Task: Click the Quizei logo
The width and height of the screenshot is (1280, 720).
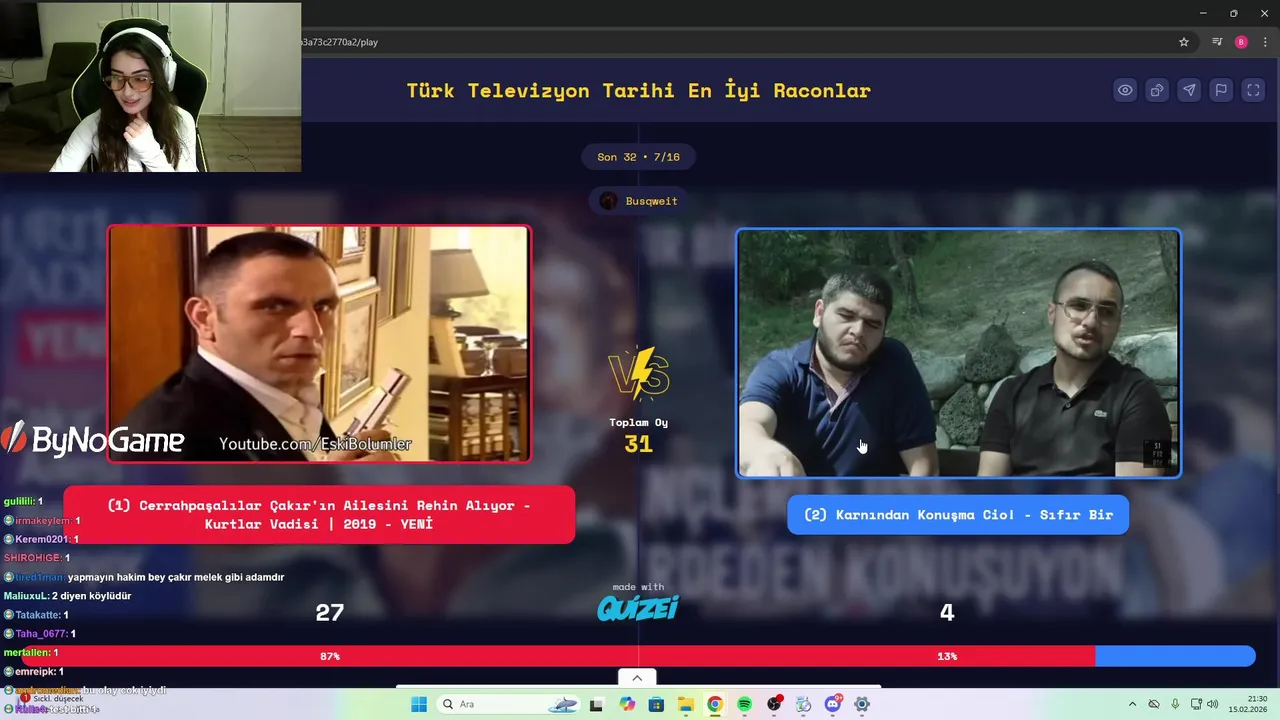Action: [638, 607]
